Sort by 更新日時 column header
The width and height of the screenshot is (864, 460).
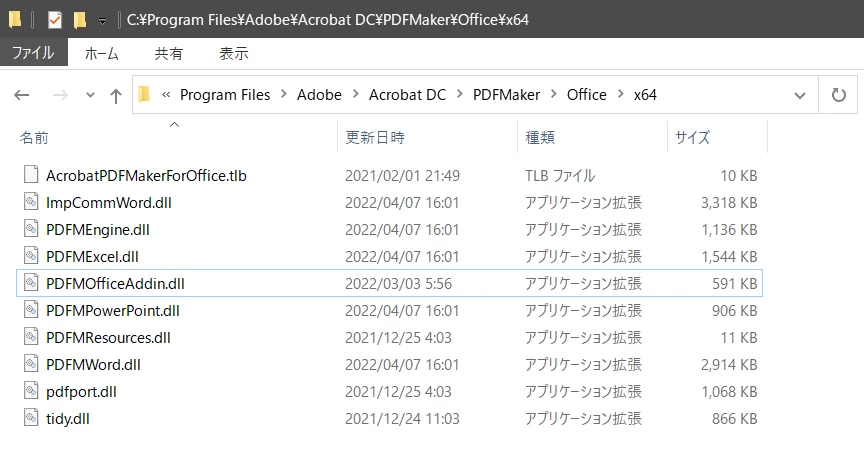[x=375, y=138]
